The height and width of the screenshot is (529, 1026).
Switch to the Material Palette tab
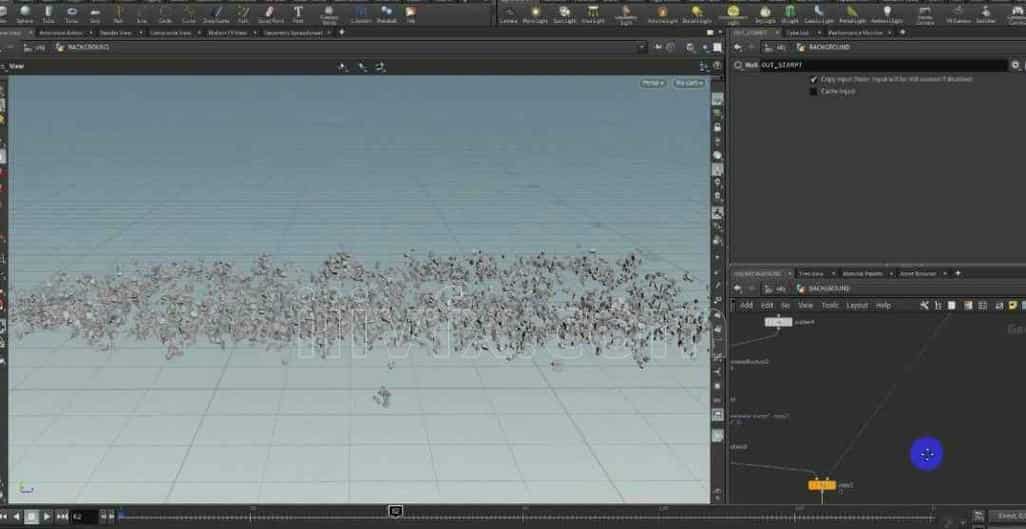pos(862,273)
